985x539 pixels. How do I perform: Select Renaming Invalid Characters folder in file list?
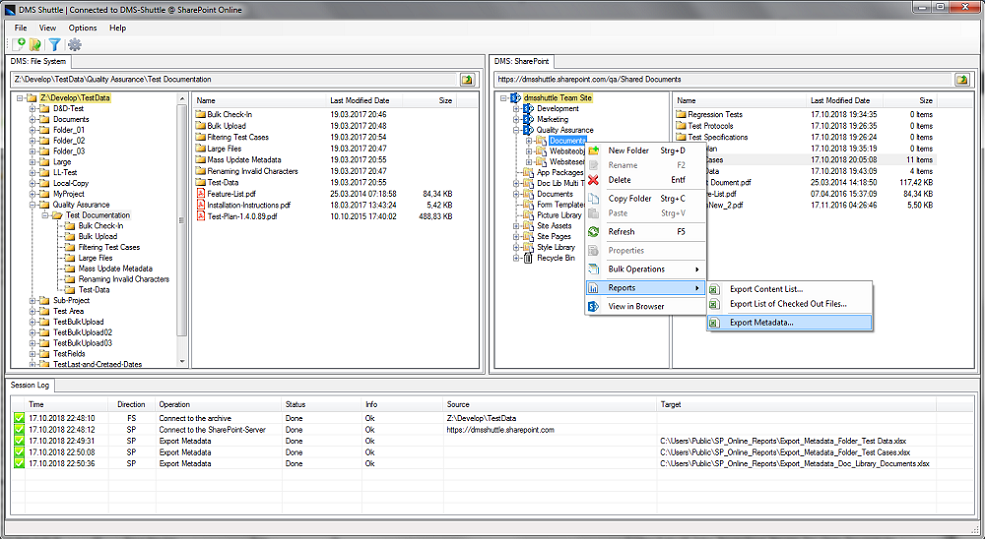[x=252, y=171]
